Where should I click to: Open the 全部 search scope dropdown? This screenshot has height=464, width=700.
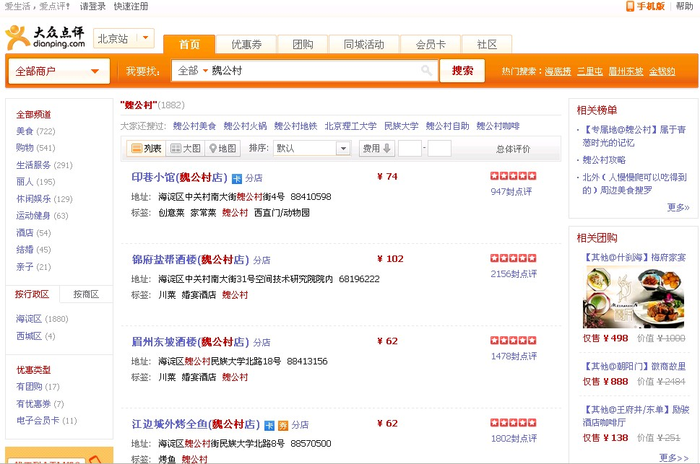tap(193, 71)
